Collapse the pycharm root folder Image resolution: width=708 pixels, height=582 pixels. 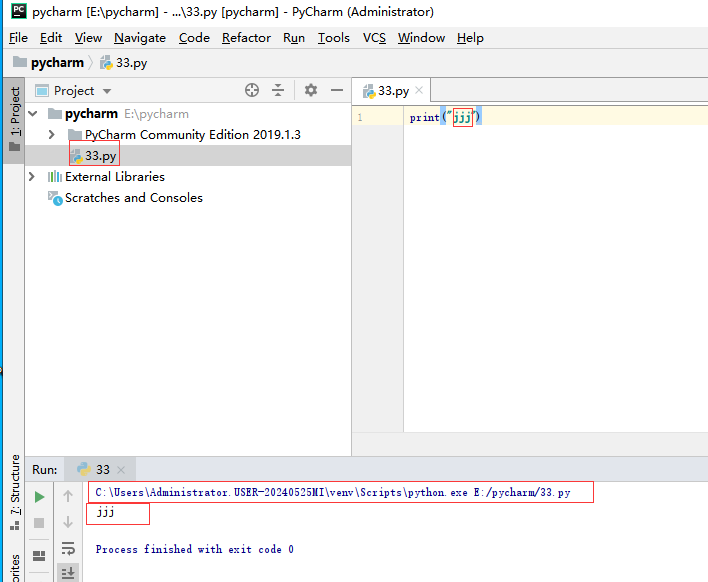tap(33, 114)
